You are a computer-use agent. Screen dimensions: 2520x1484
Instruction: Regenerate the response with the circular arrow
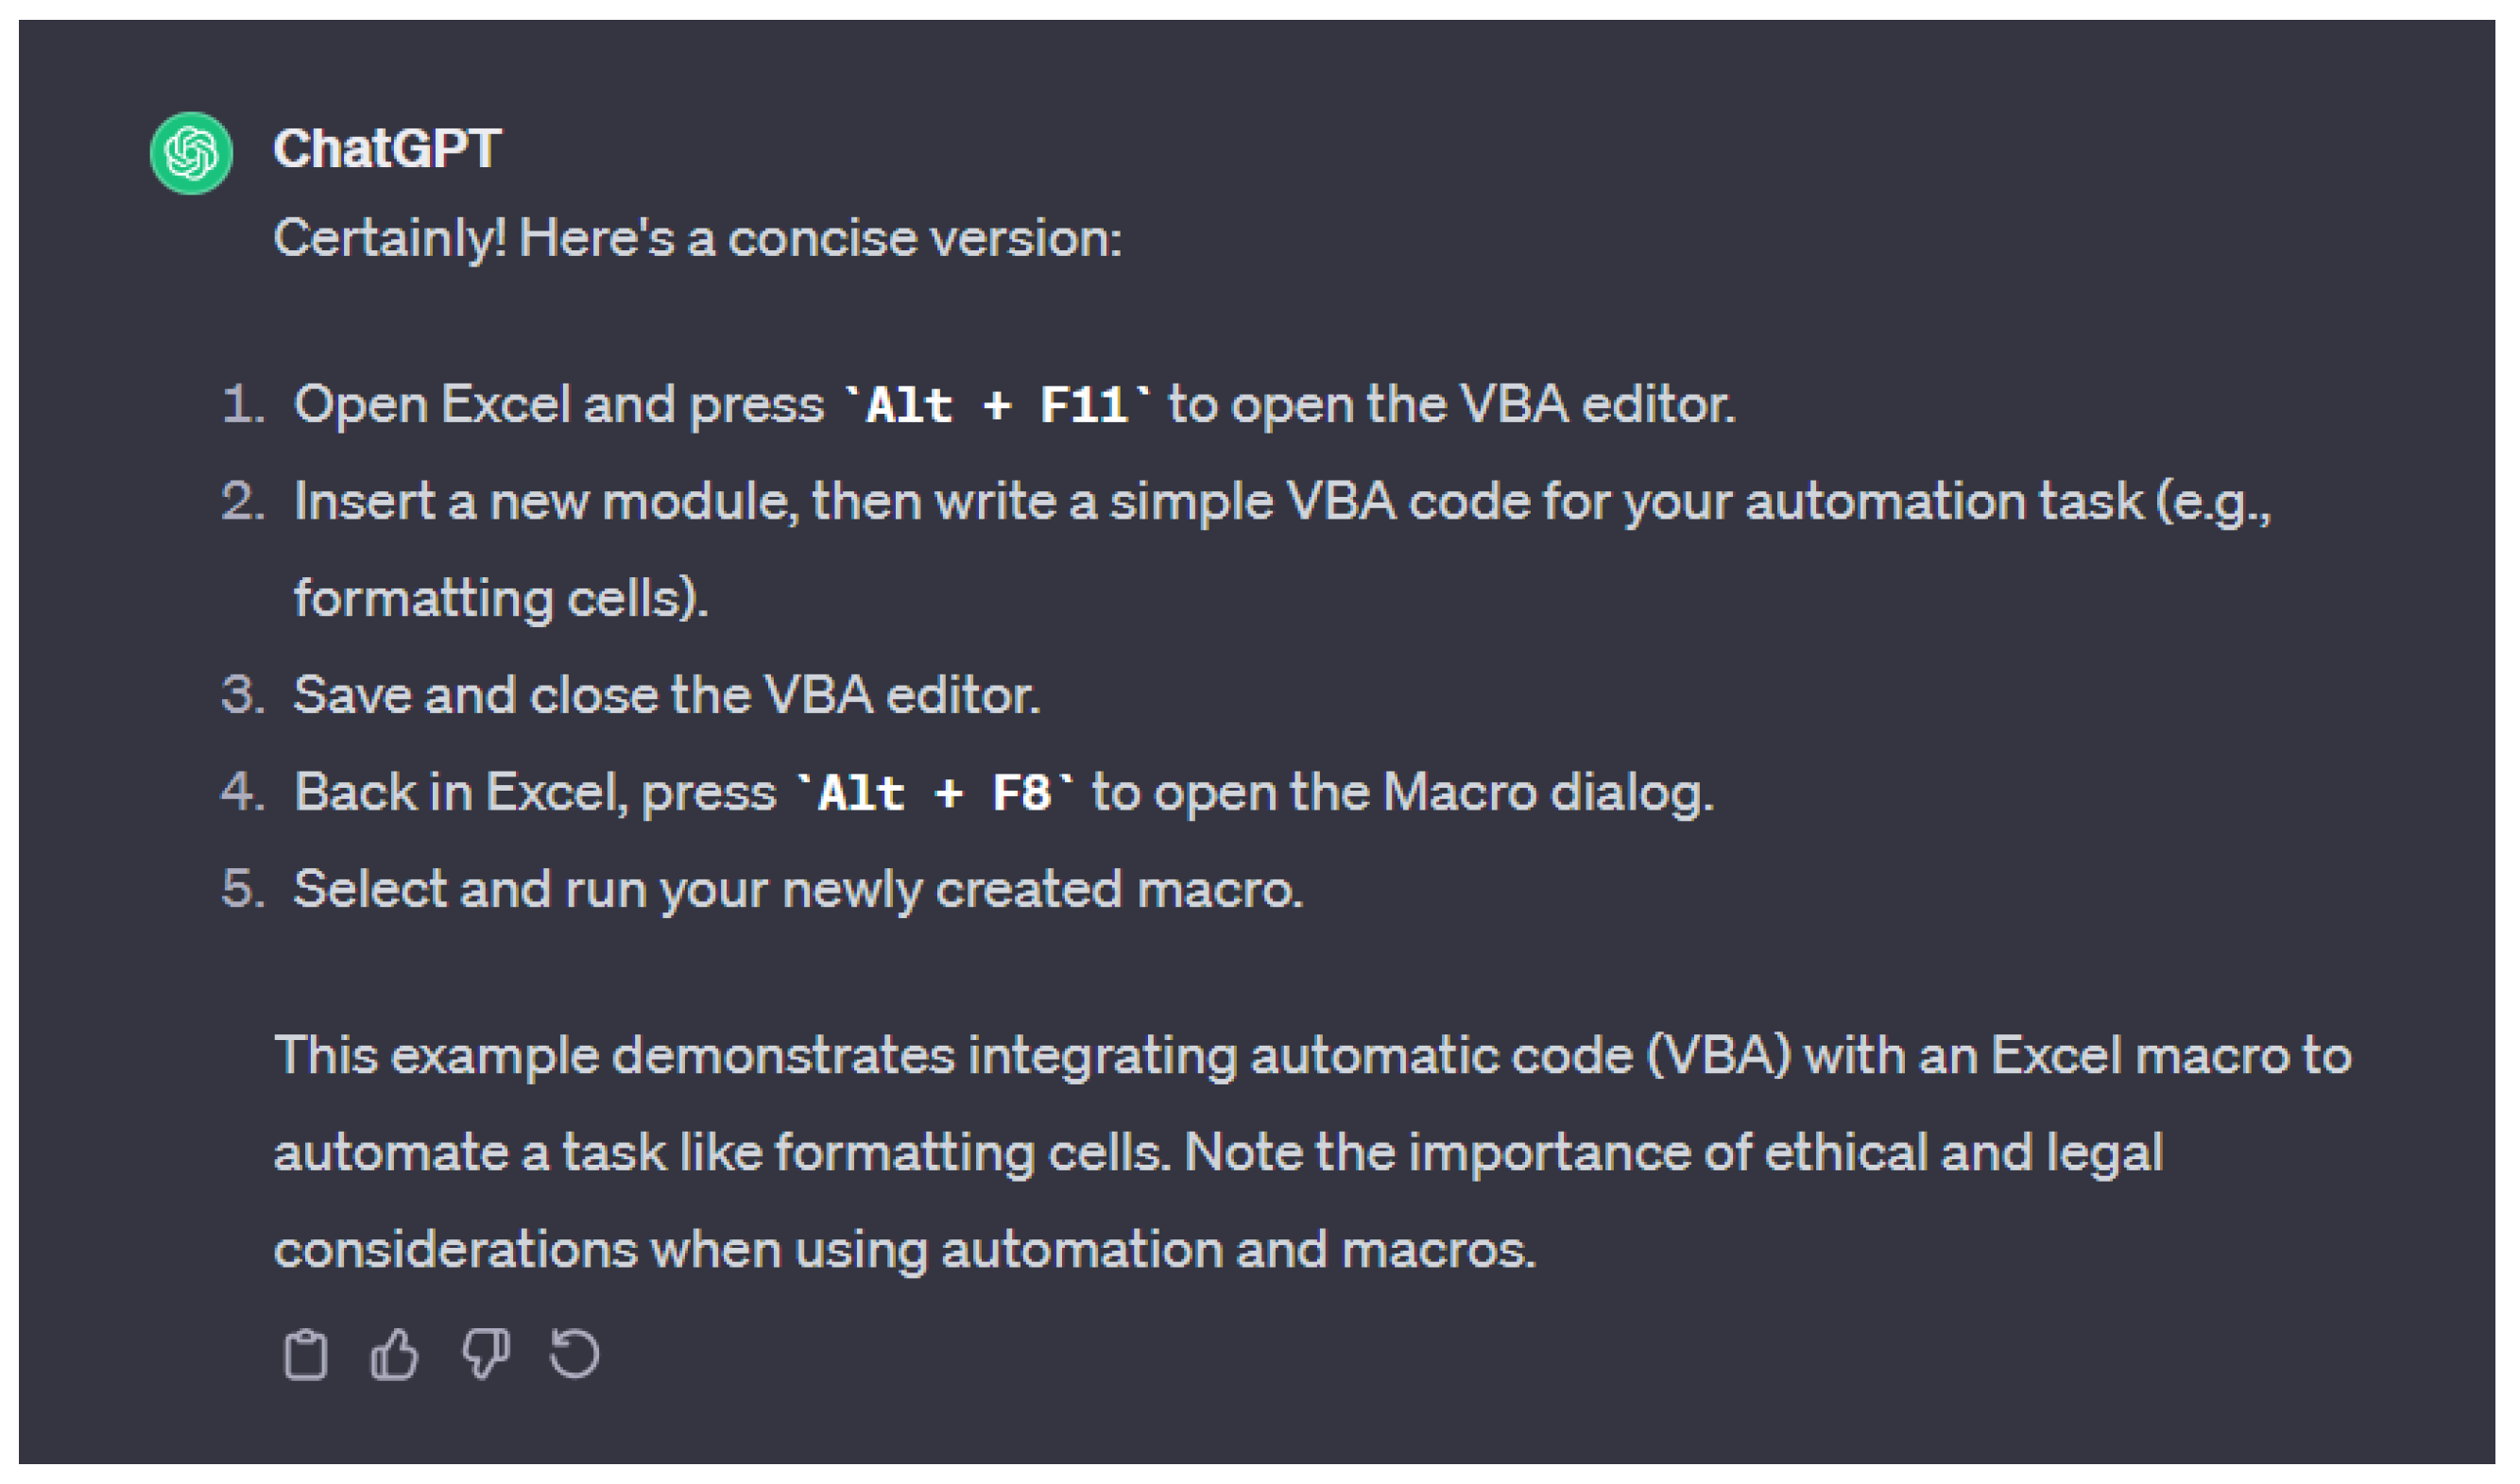[575, 1356]
